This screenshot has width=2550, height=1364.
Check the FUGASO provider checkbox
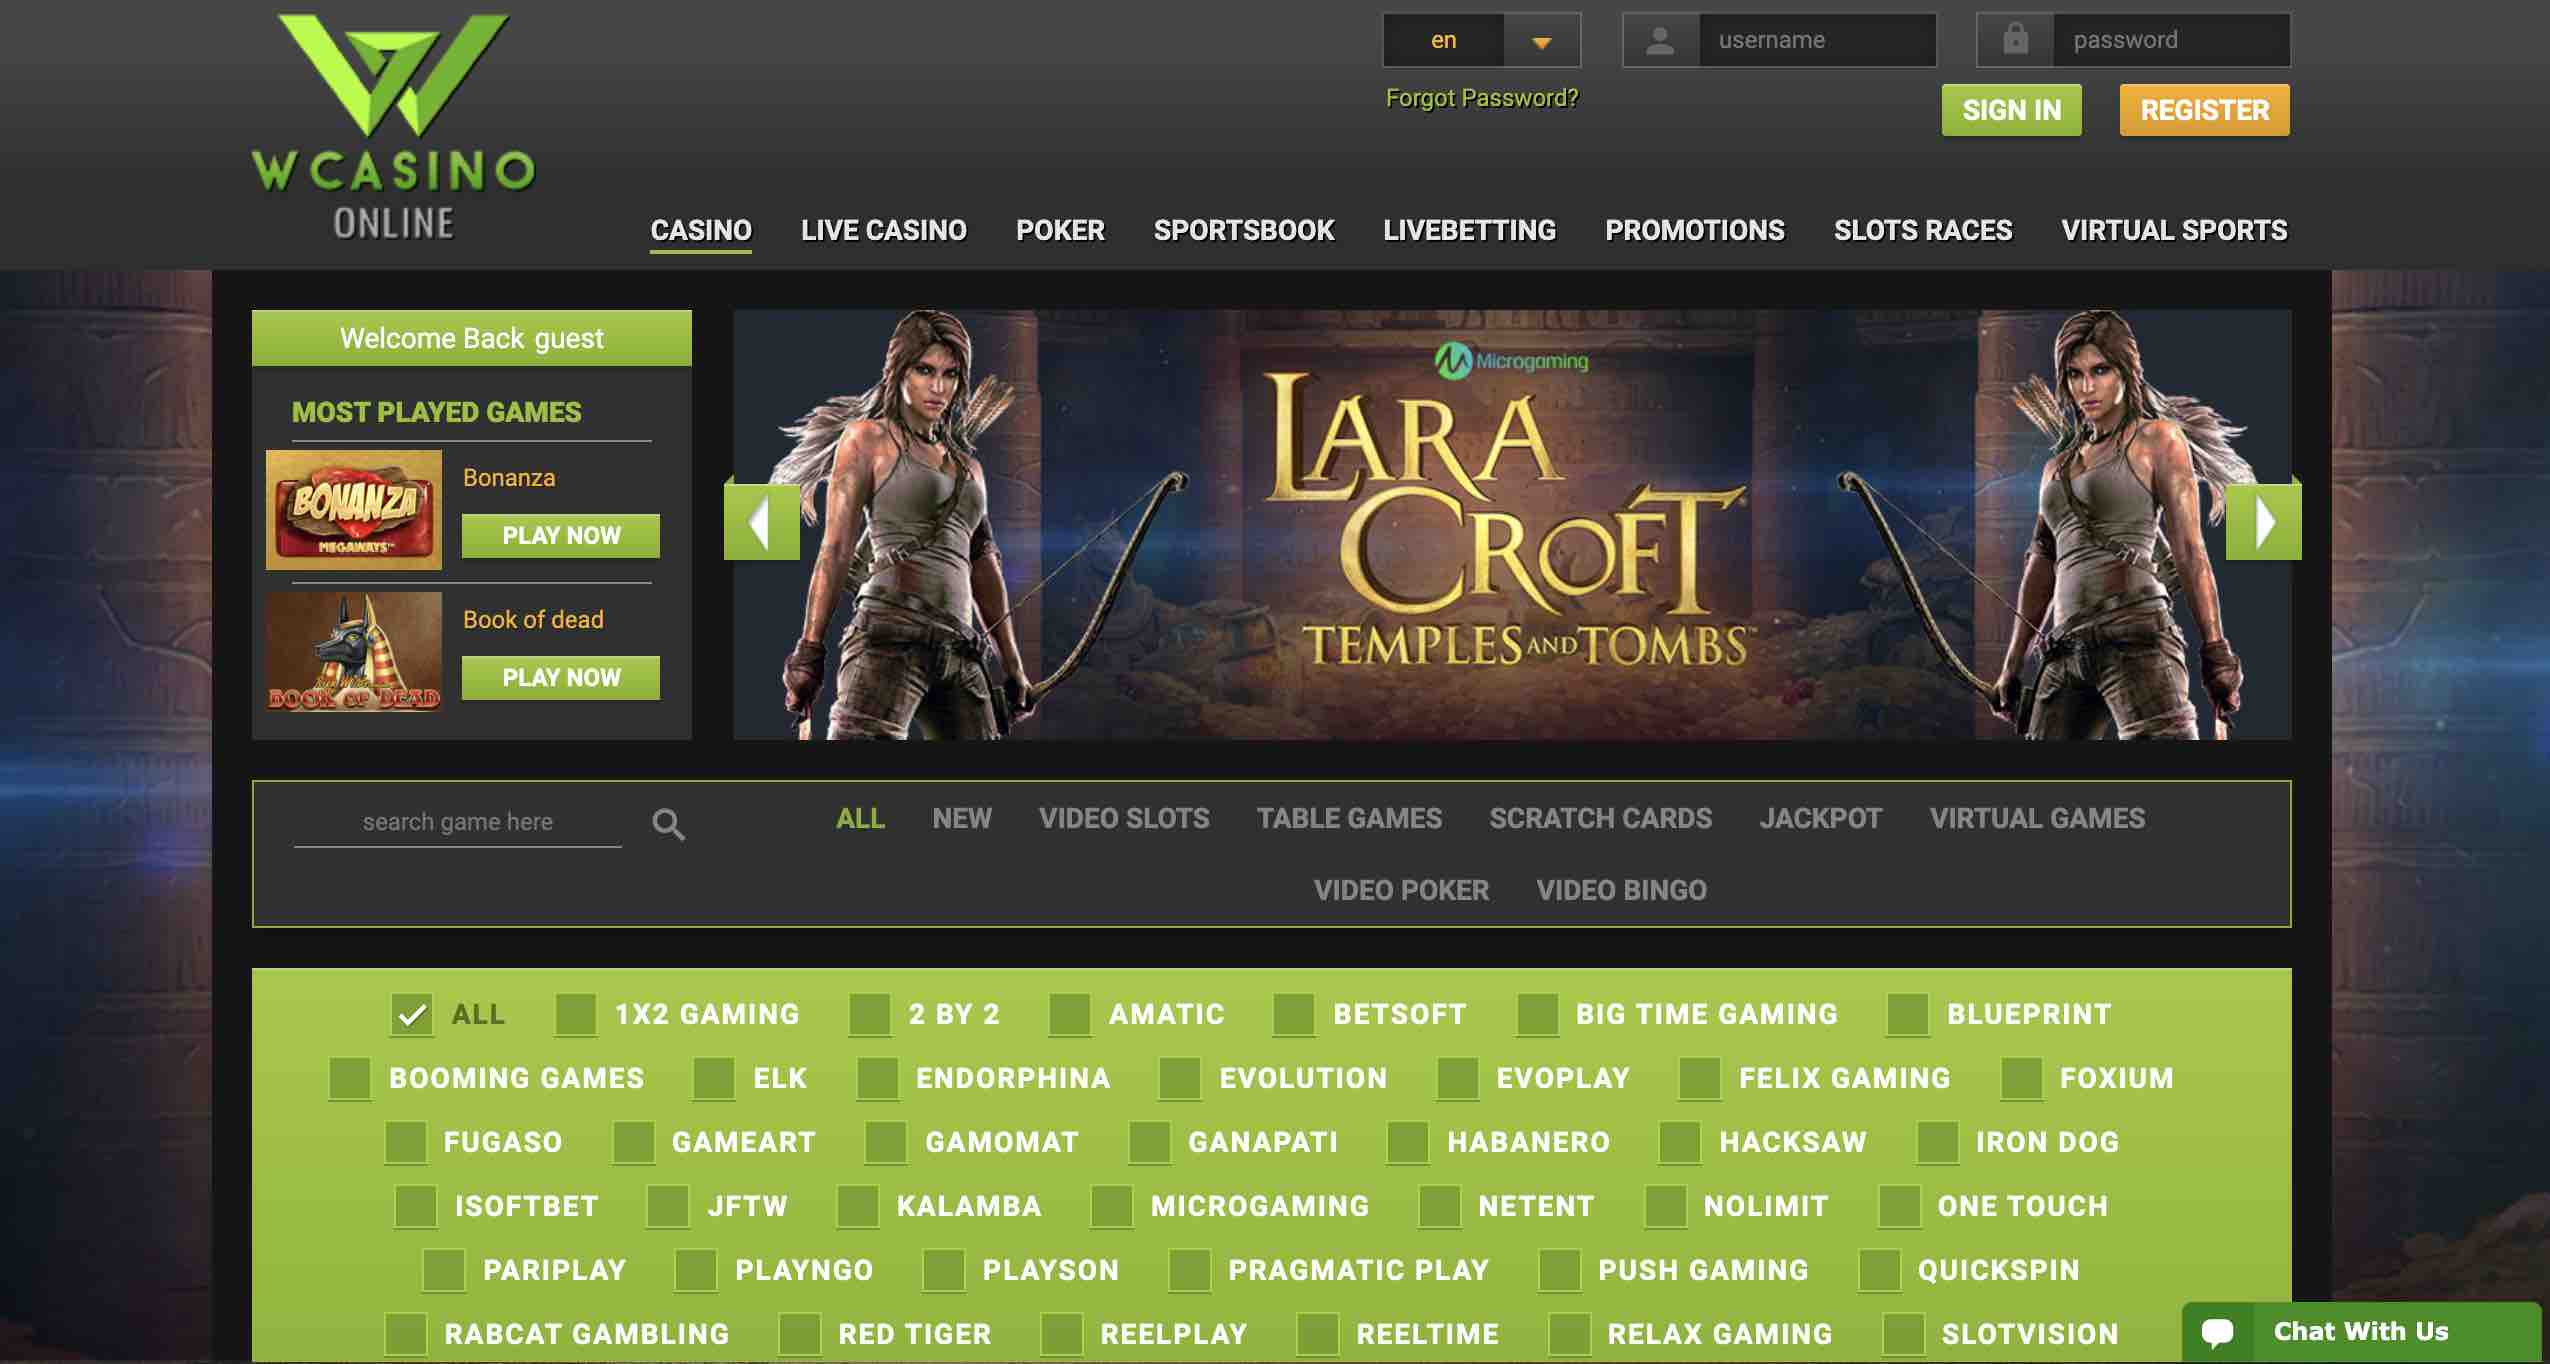coord(405,1142)
